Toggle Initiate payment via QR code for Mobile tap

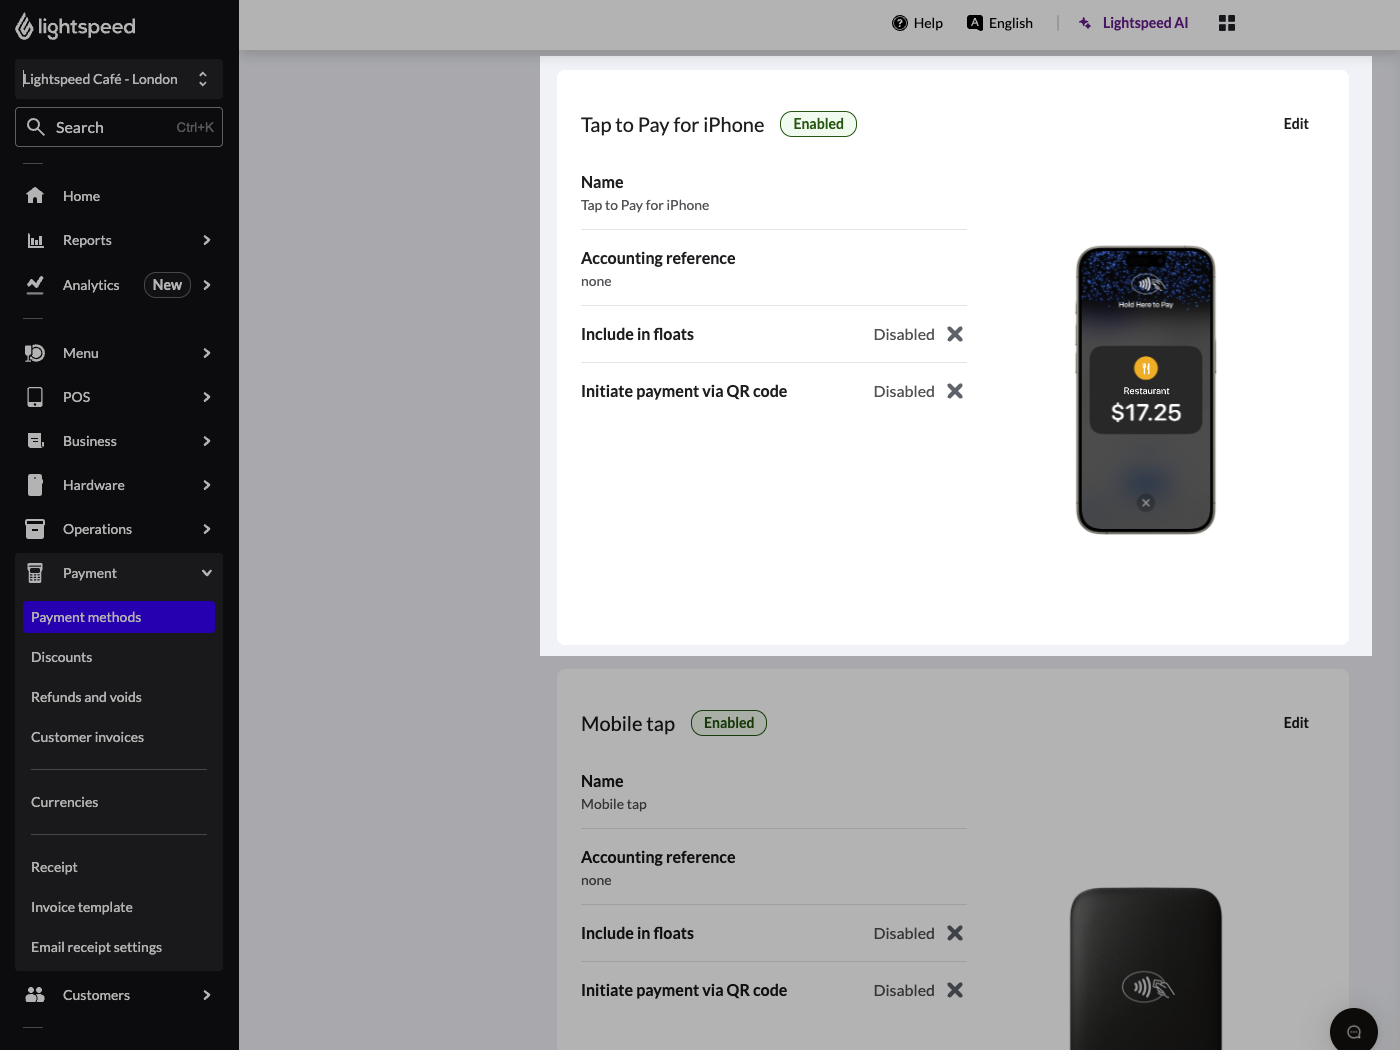point(954,990)
